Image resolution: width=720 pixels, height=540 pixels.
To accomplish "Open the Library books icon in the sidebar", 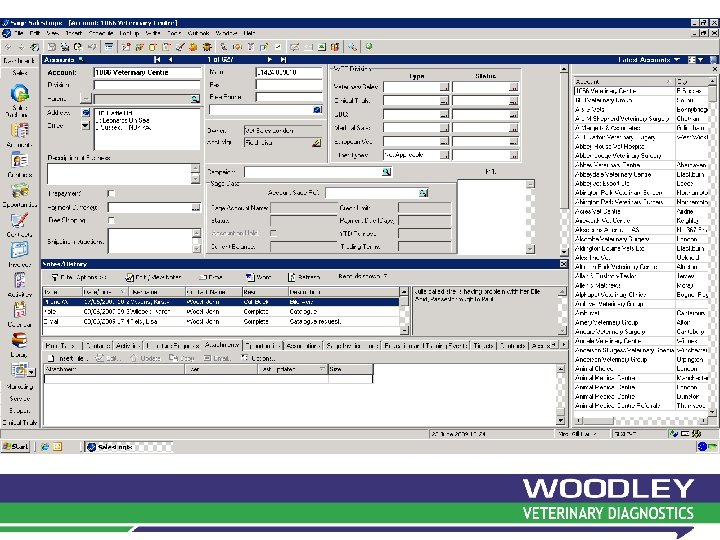I will [x=19, y=340].
